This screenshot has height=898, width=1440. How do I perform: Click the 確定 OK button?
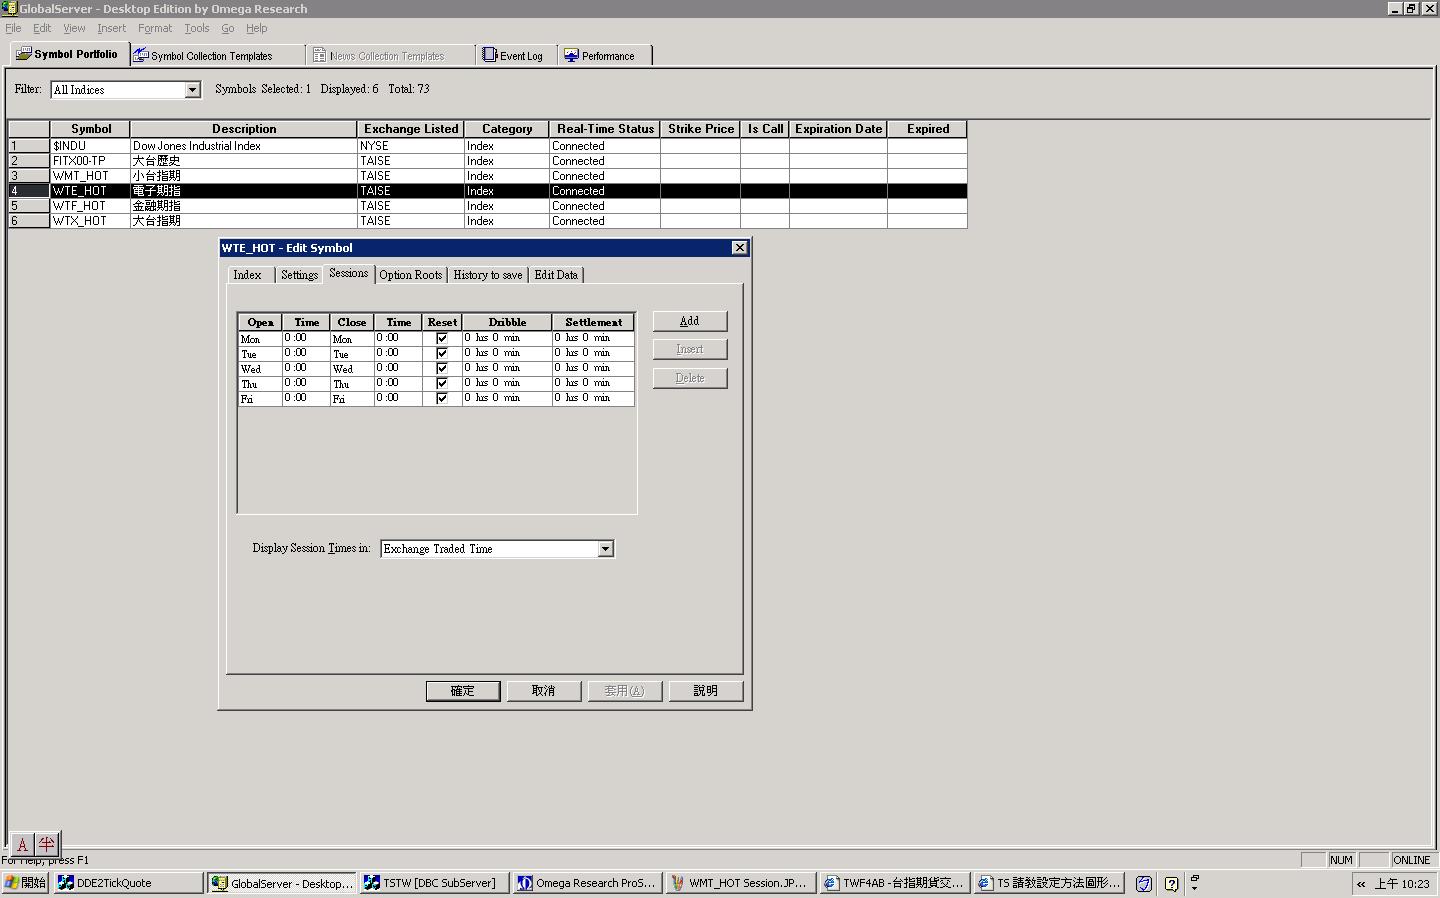[x=463, y=691]
